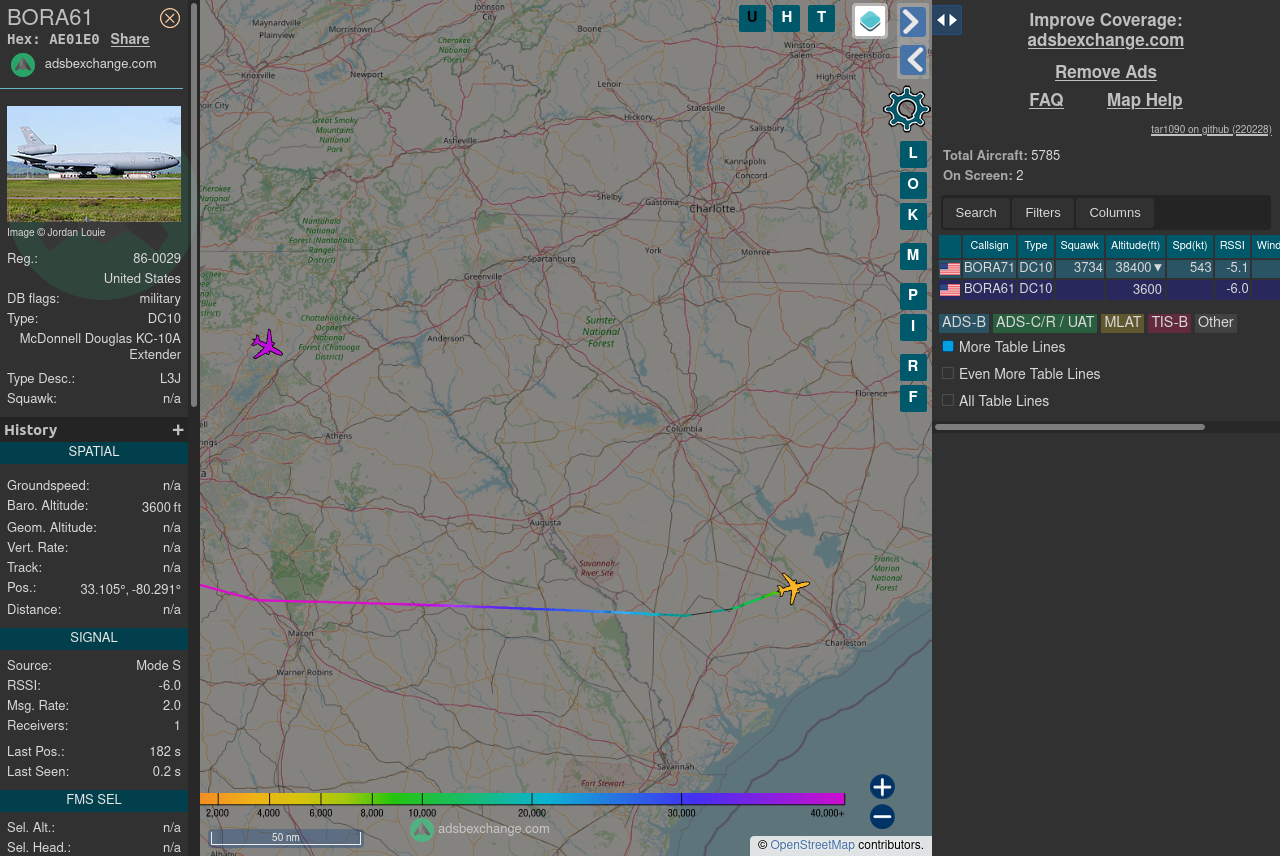
Task: Select the magenta aircraft on the map
Action: coord(267,345)
